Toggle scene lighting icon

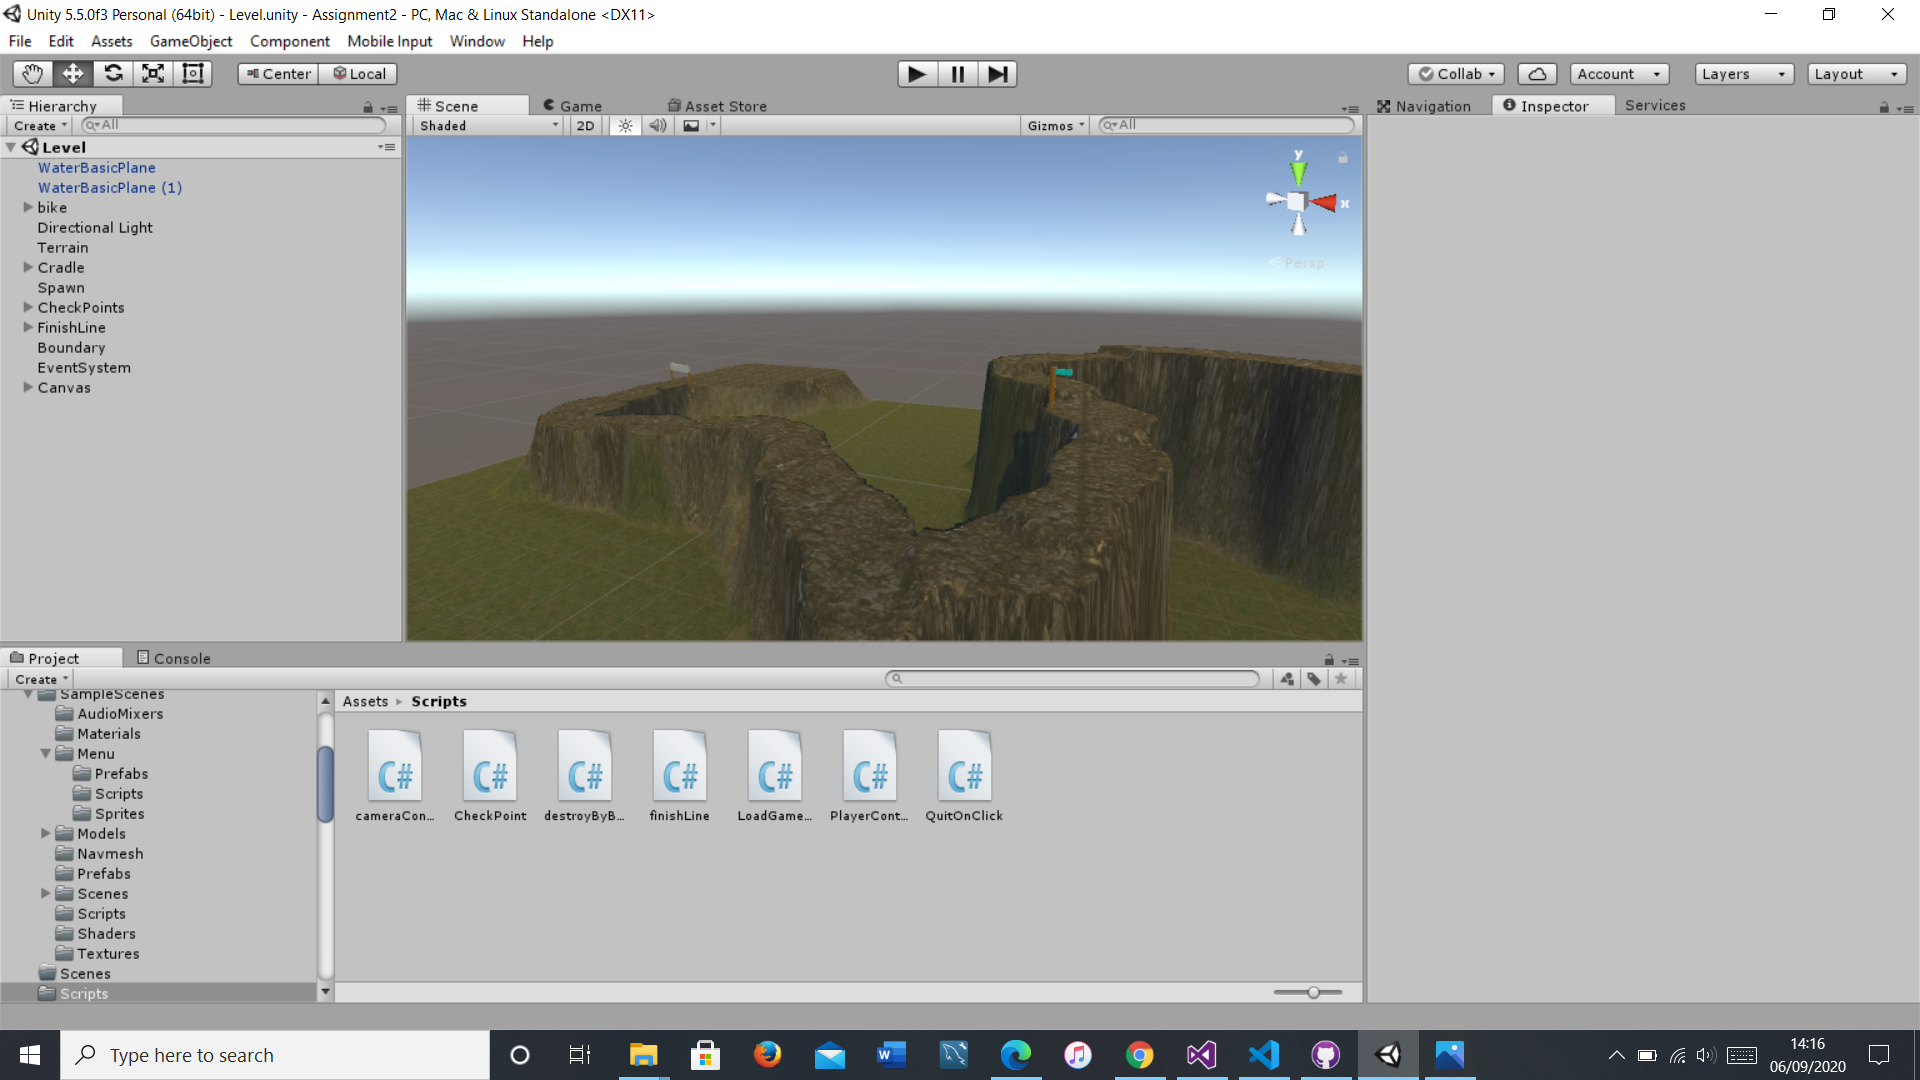click(625, 126)
